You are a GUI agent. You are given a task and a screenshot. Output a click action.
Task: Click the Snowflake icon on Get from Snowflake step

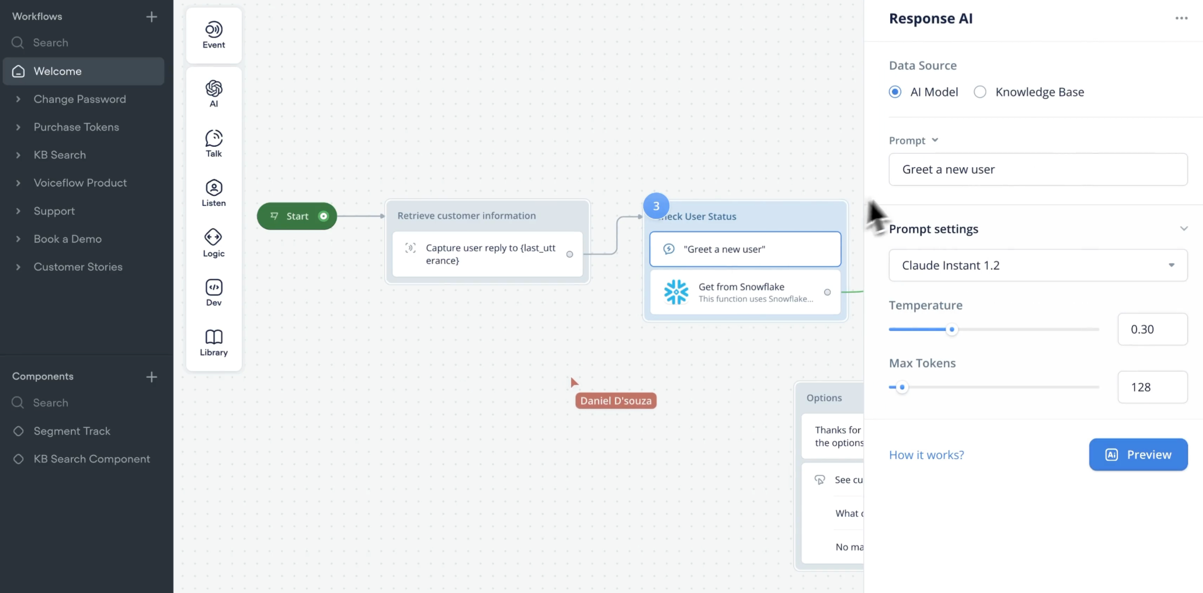click(x=677, y=291)
